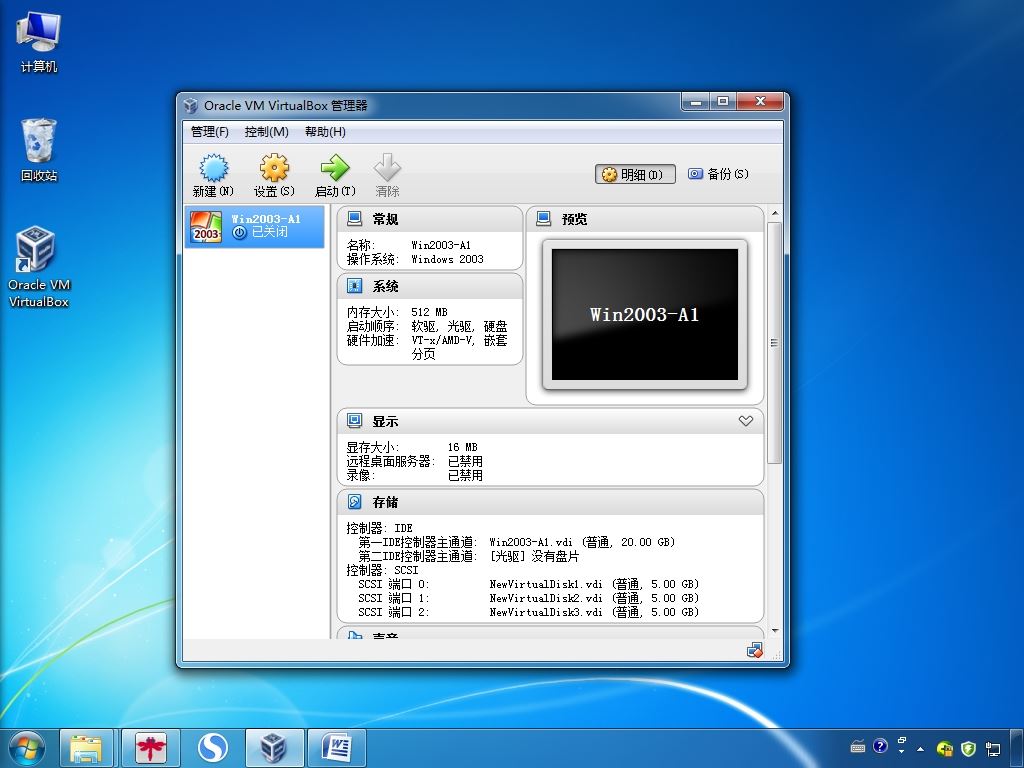The width and height of the screenshot is (1024, 768).
Task: Click the 常规 general section header icon
Action: 355,219
